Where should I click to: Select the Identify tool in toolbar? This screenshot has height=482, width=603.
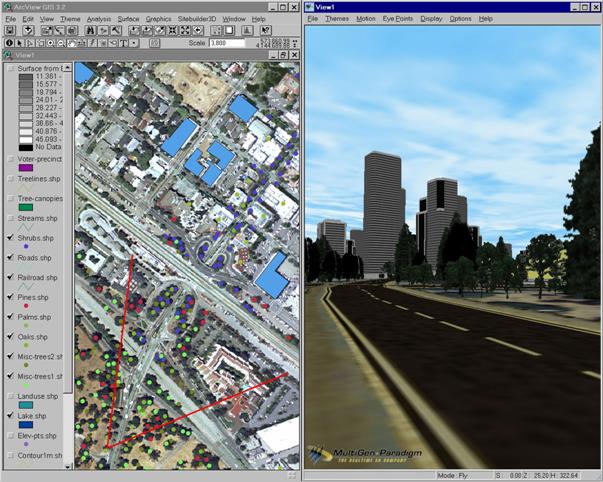tap(9, 43)
